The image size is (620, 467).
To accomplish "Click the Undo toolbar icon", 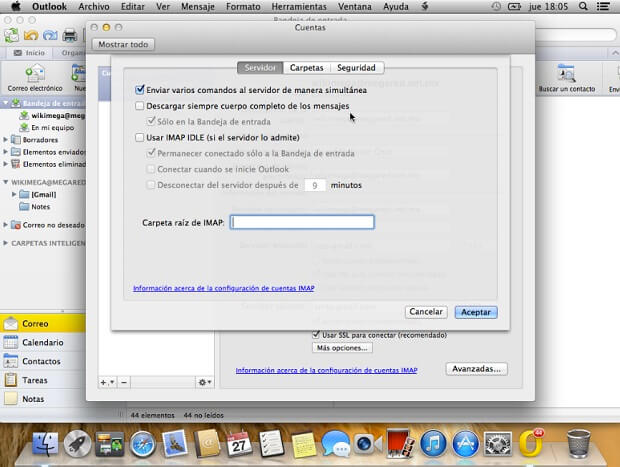I will pyautogui.click(x=31, y=36).
